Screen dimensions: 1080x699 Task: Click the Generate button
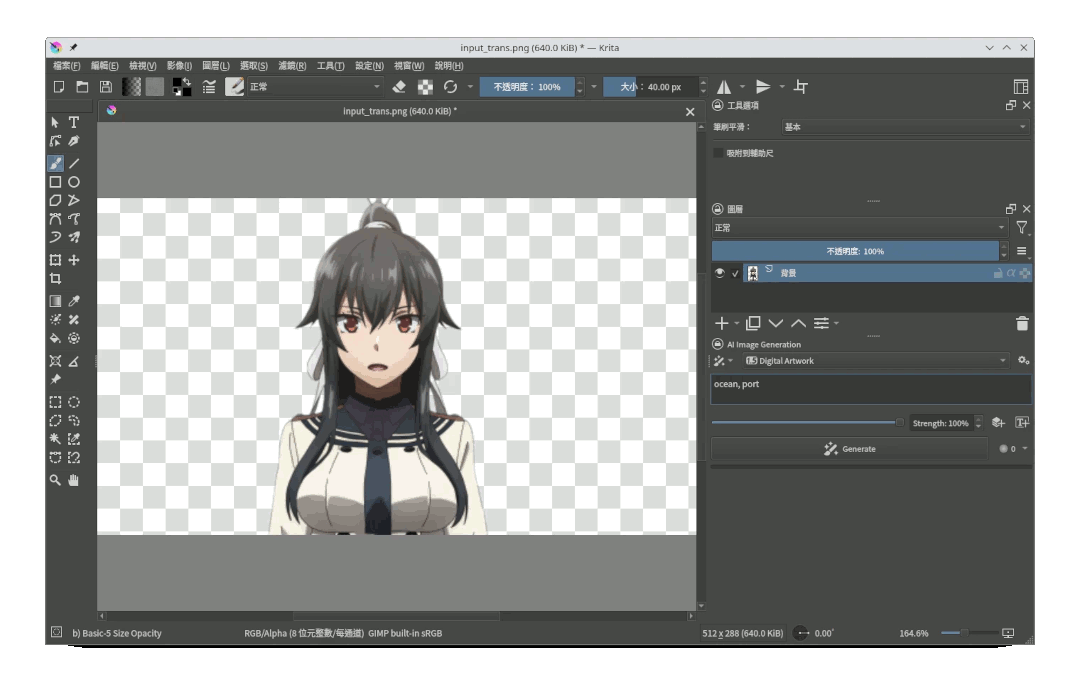[x=849, y=449]
